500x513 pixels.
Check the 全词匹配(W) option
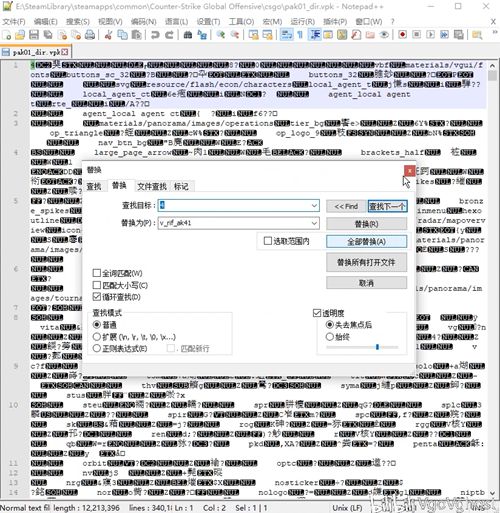point(97,273)
